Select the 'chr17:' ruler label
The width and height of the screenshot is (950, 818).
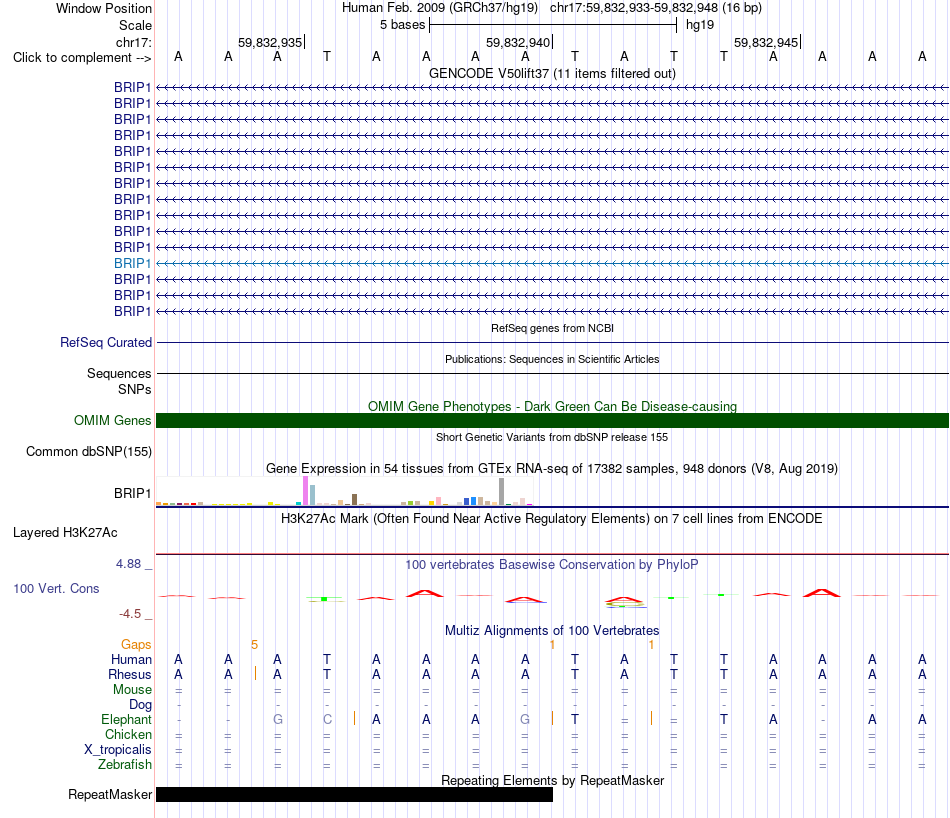(134, 42)
